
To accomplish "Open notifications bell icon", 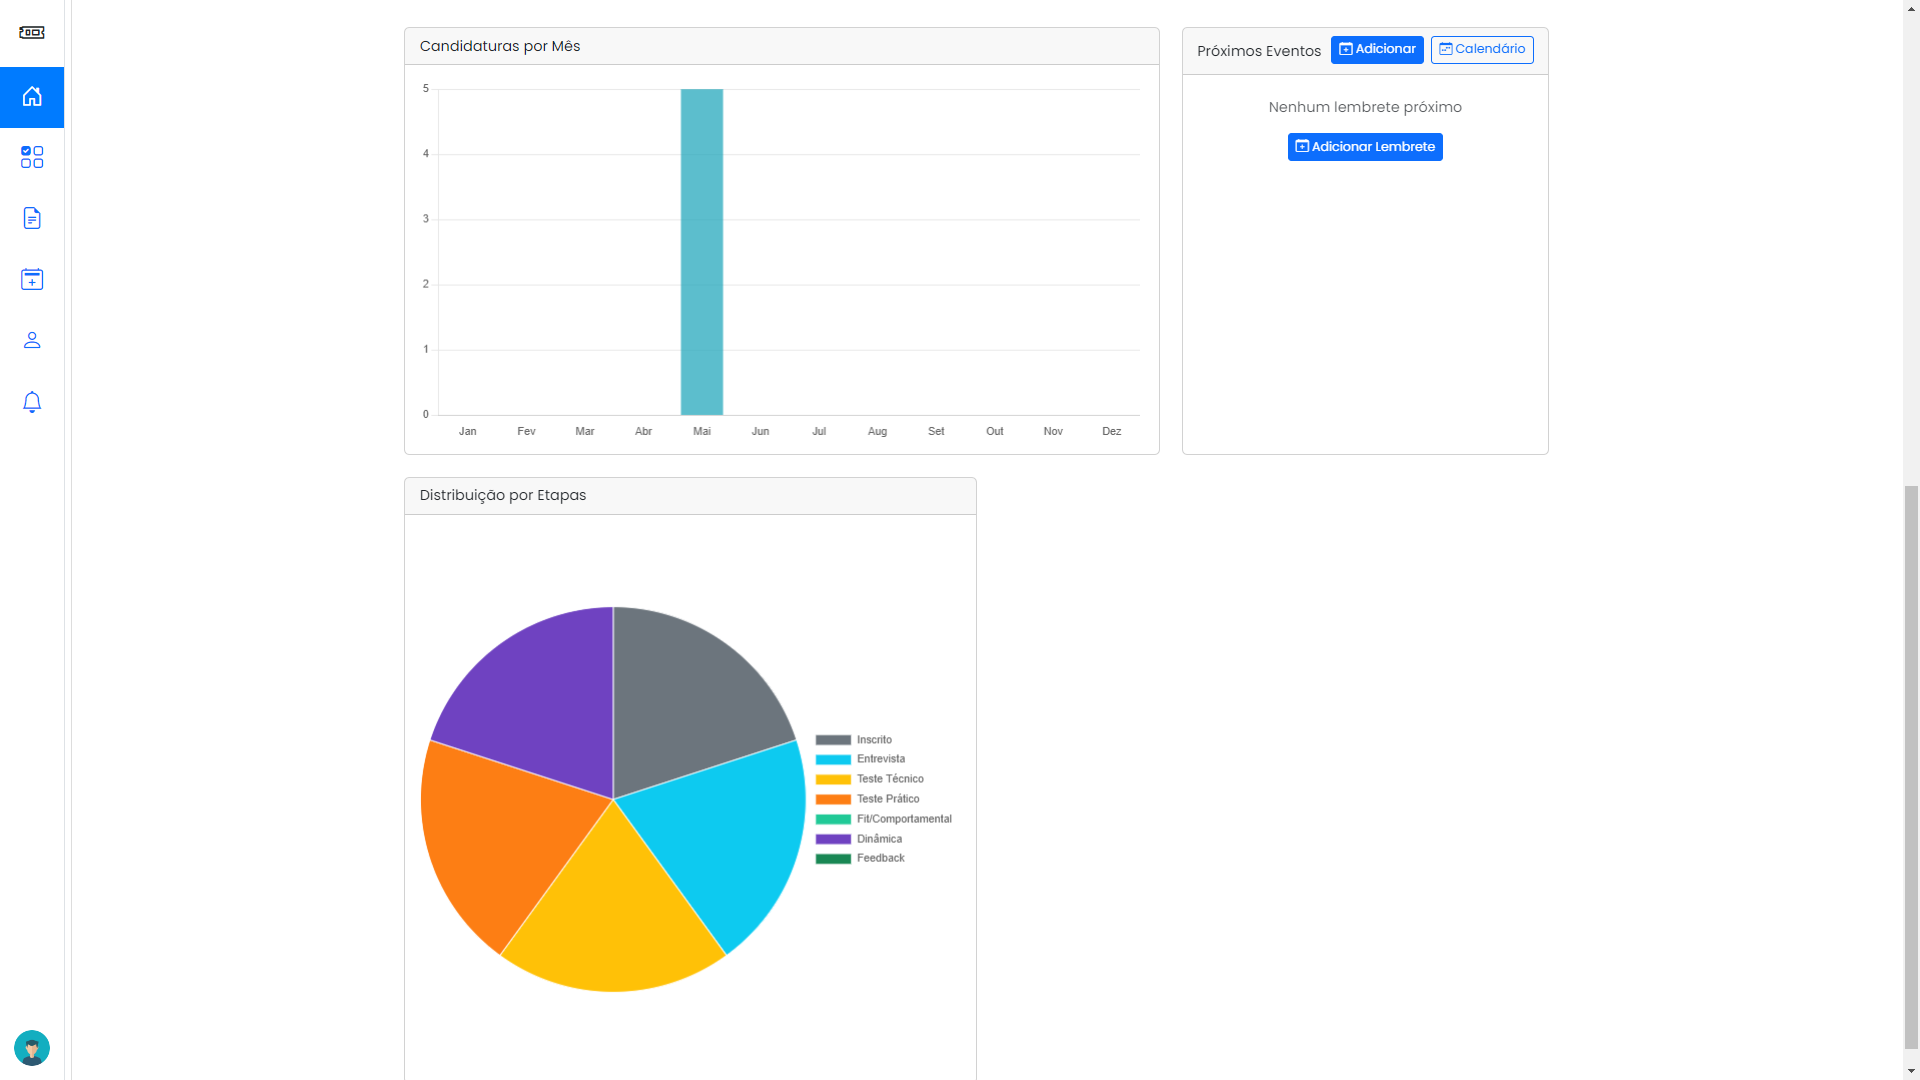I will pyautogui.click(x=32, y=402).
